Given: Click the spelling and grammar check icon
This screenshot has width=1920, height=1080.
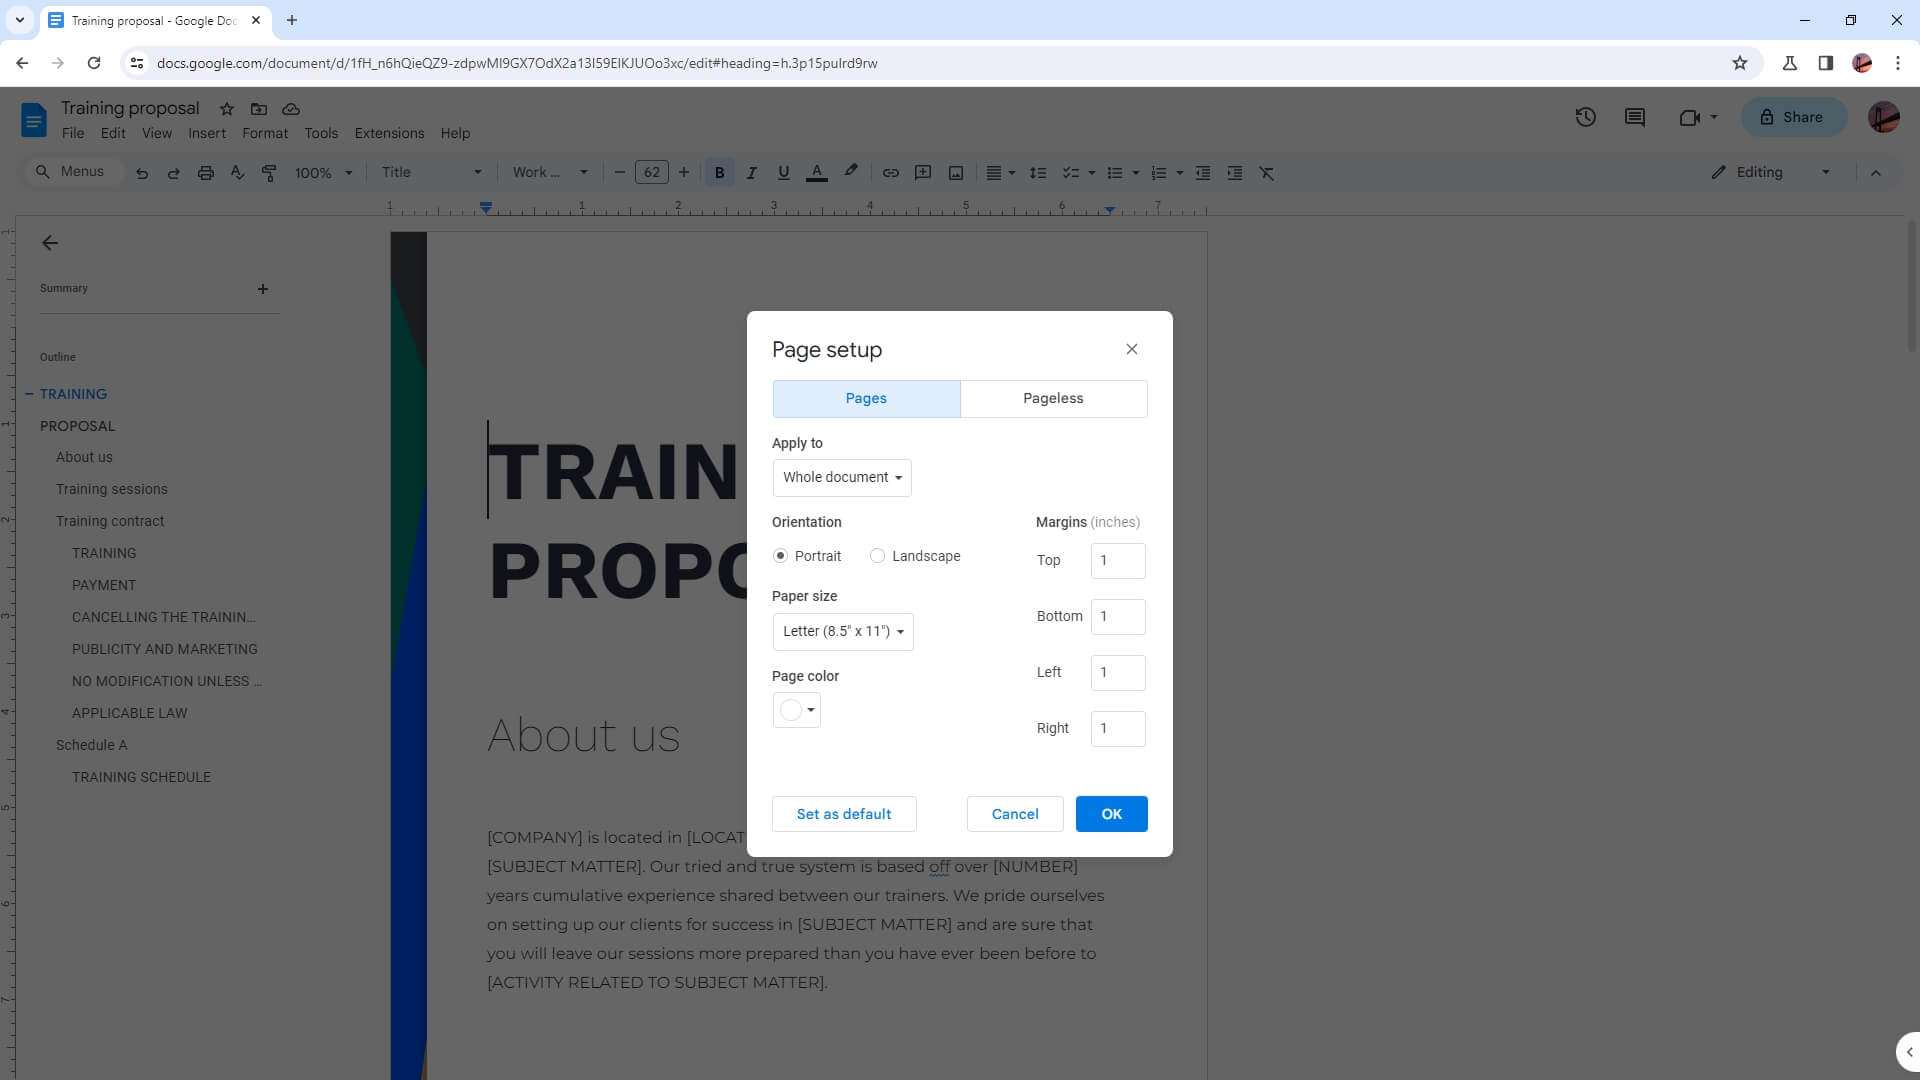Looking at the screenshot, I should [x=237, y=173].
